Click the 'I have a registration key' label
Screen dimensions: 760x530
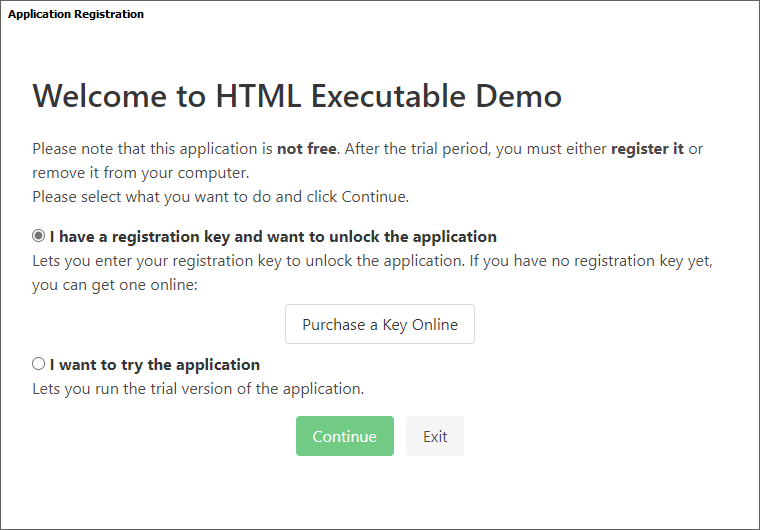pyautogui.click(x=273, y=237)
